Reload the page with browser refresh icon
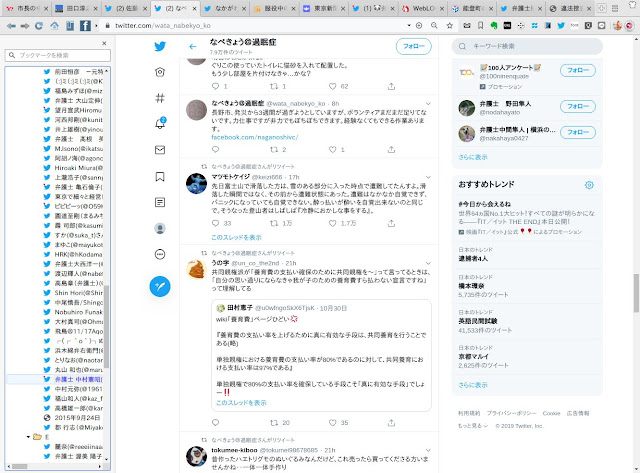This screenshot has height=473, width=640. coord(39,26)
